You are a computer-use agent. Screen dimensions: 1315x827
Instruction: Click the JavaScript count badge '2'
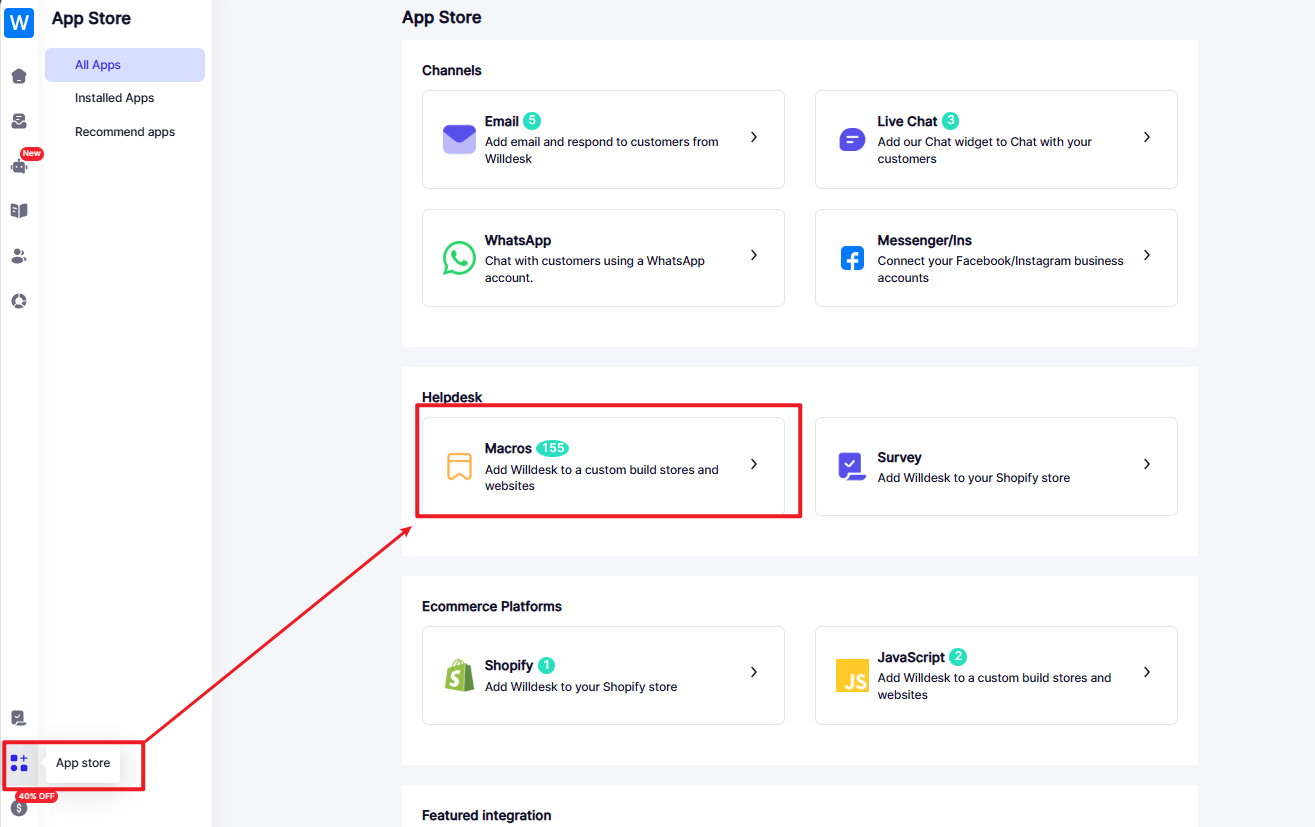[x=958, y=657]
